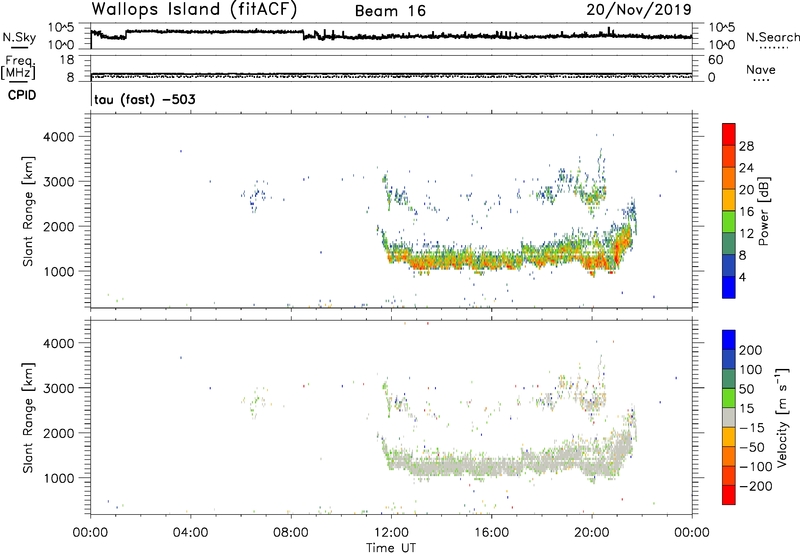Viewport: 800px width, 554px height.
Task: Click the '200' tick on Velocity scale
Action: click(x=751, y=350)
